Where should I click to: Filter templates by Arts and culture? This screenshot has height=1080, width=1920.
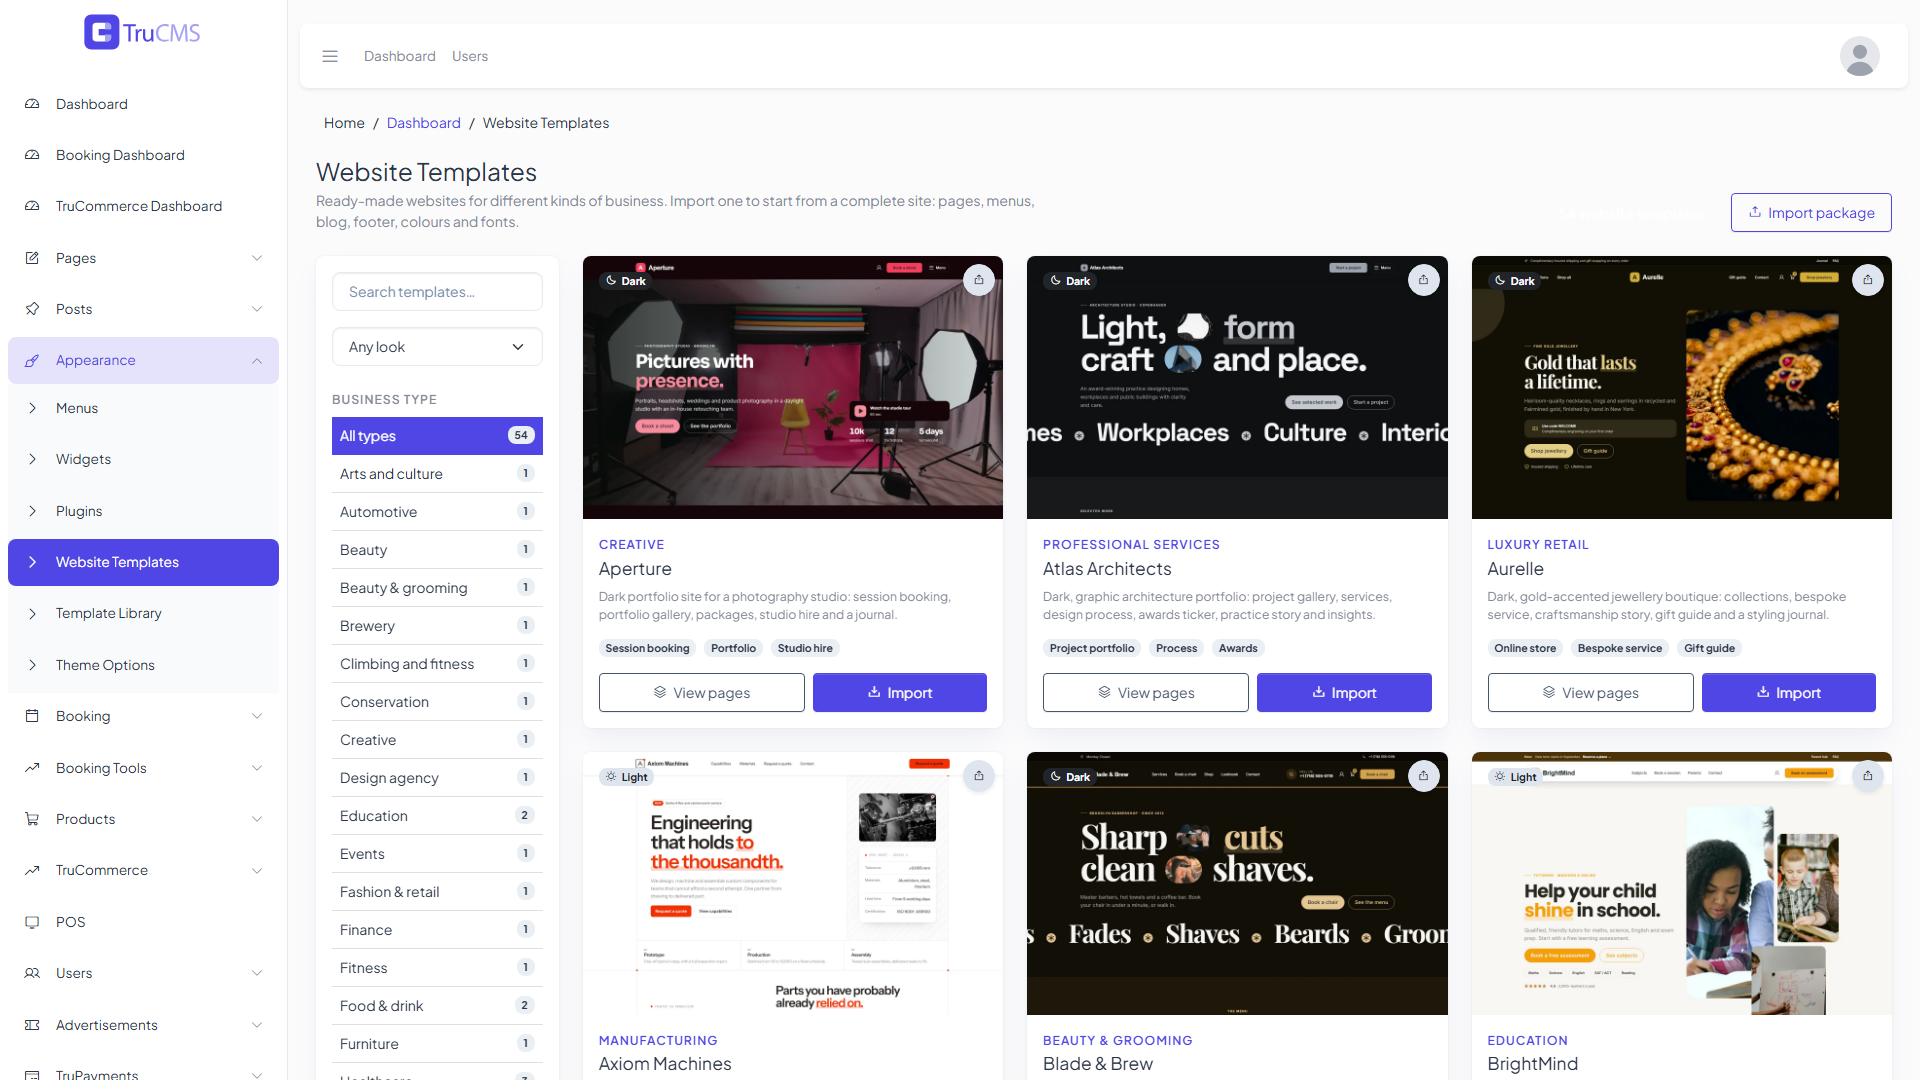[437, 474]
